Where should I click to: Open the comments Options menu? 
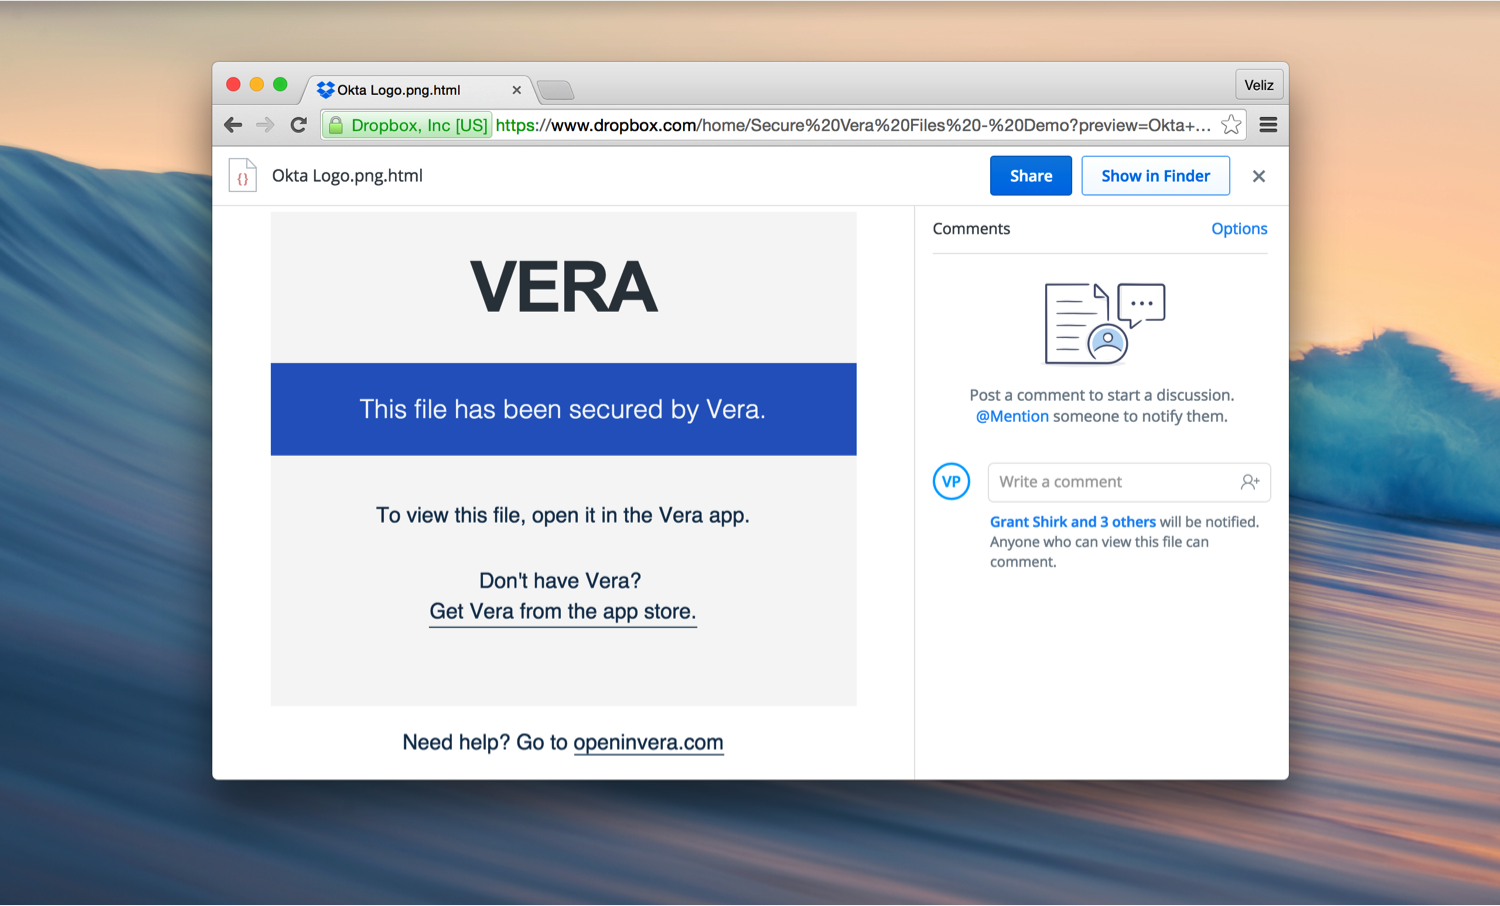point(1239,229)
